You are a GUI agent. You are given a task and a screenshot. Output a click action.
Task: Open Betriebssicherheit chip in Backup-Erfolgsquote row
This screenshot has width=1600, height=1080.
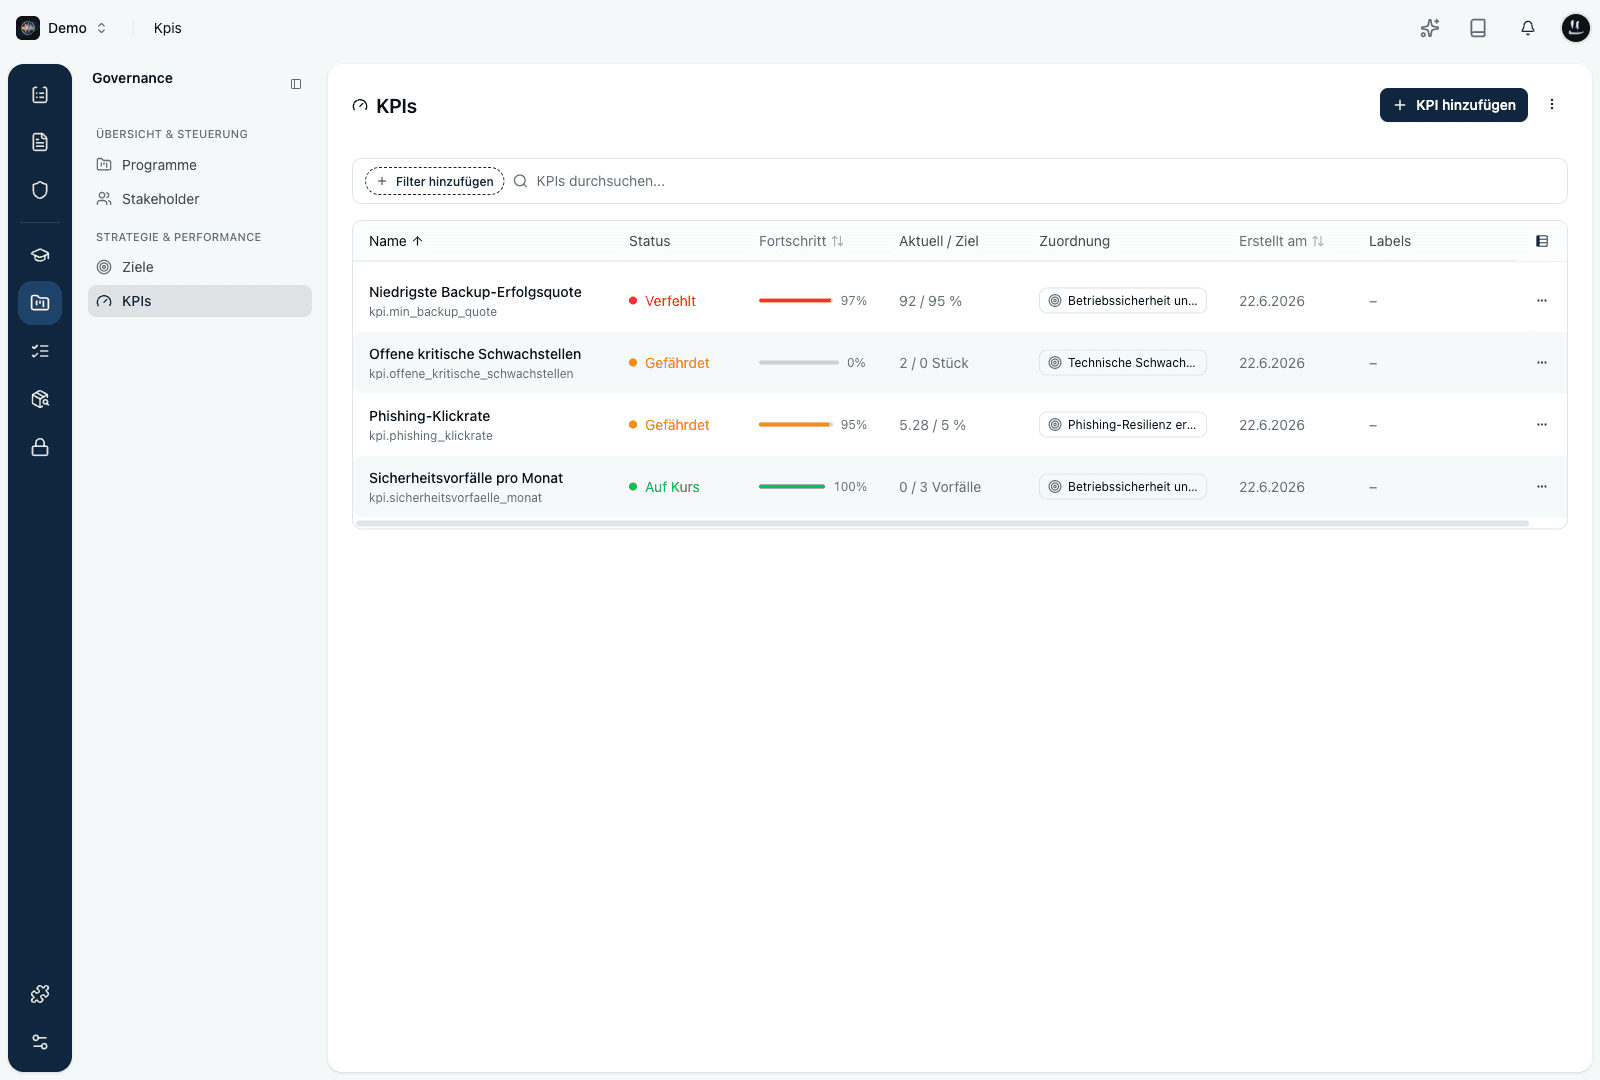point(1123,301)
